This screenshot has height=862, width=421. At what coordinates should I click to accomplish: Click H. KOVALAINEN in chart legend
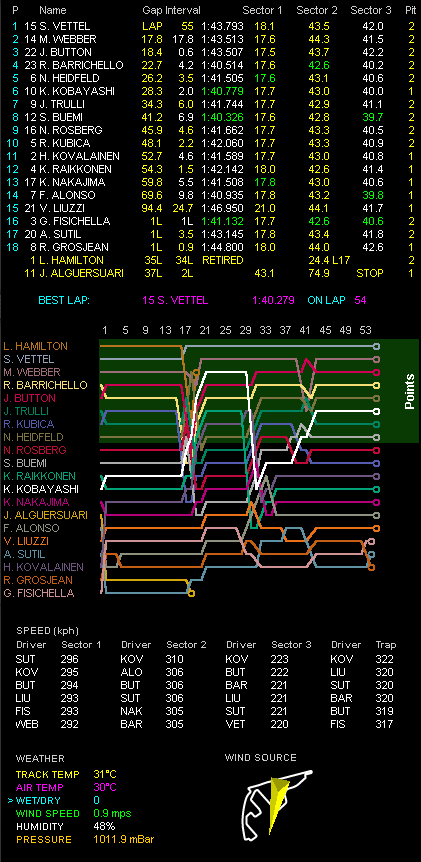click(43, 567)
